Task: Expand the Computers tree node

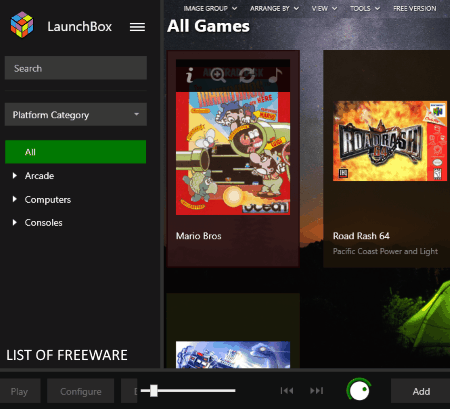Action: (14, 199)
